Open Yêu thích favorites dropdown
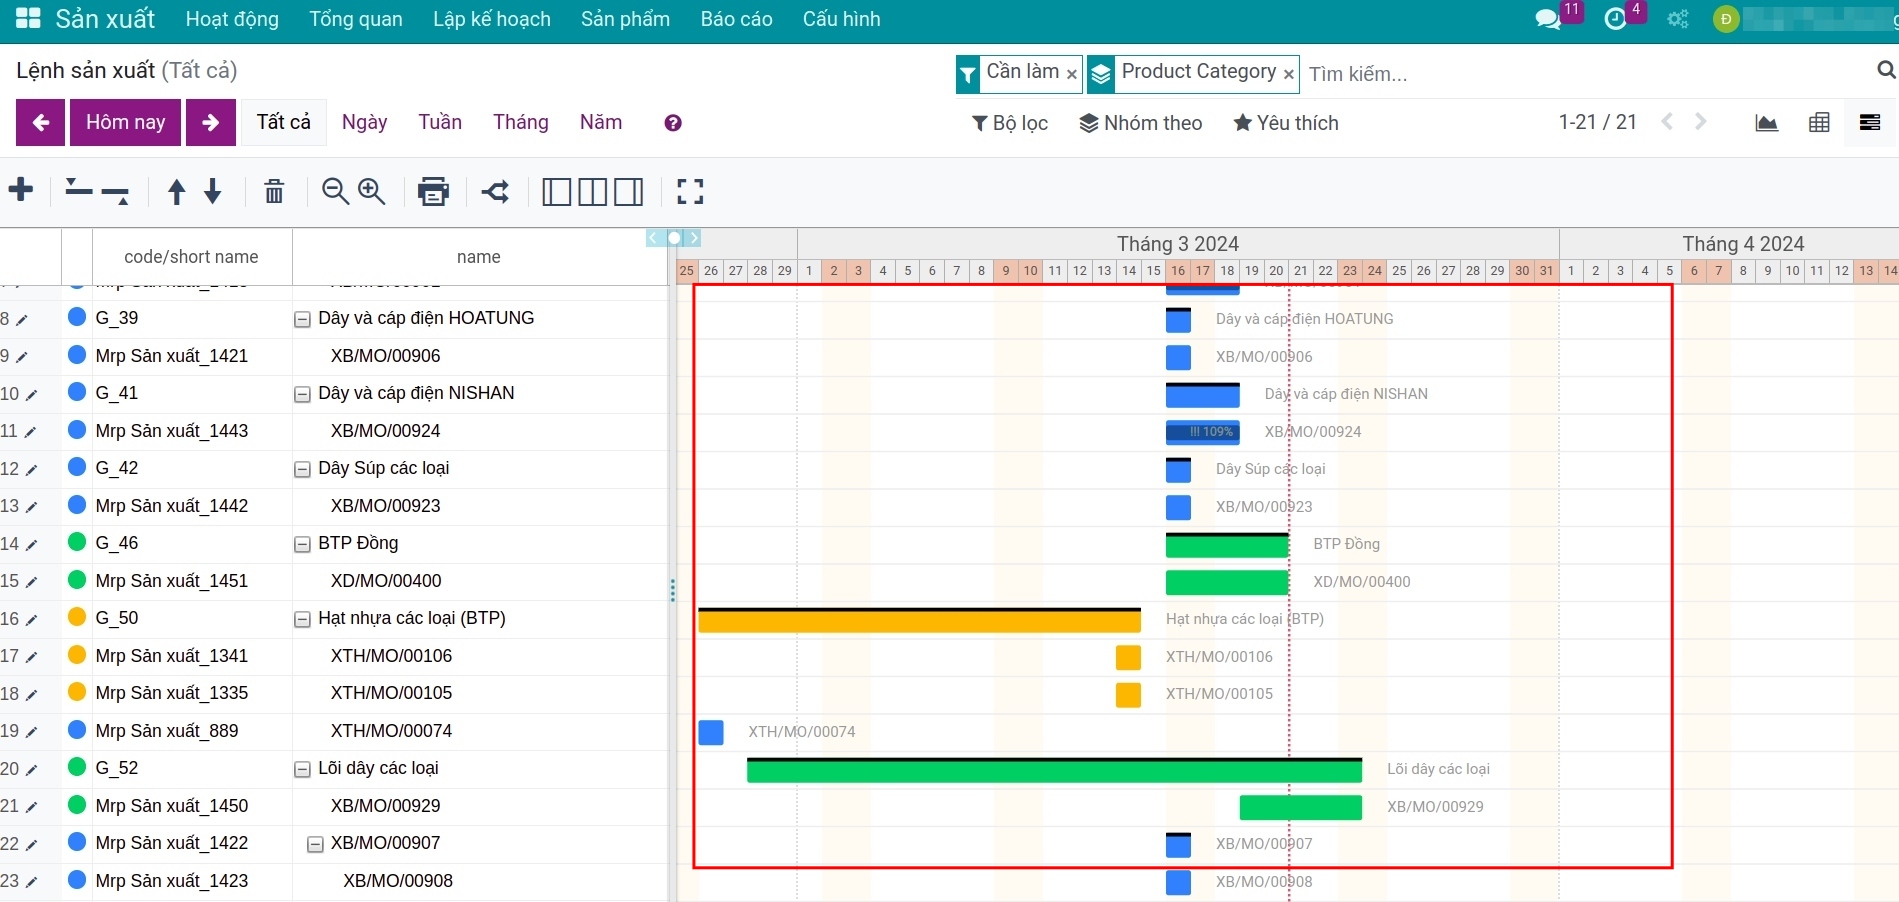 click(x=1286, y=123)
